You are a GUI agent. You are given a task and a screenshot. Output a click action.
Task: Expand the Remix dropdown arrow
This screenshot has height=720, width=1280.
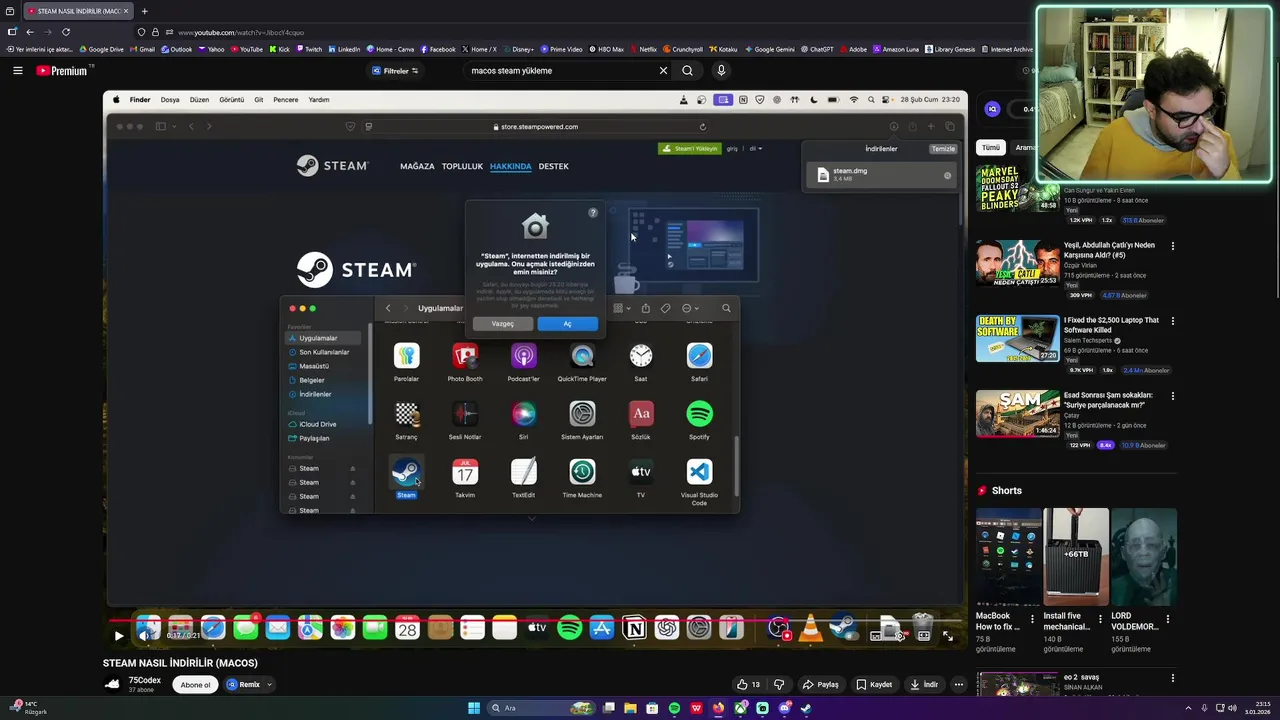(270, 684)
